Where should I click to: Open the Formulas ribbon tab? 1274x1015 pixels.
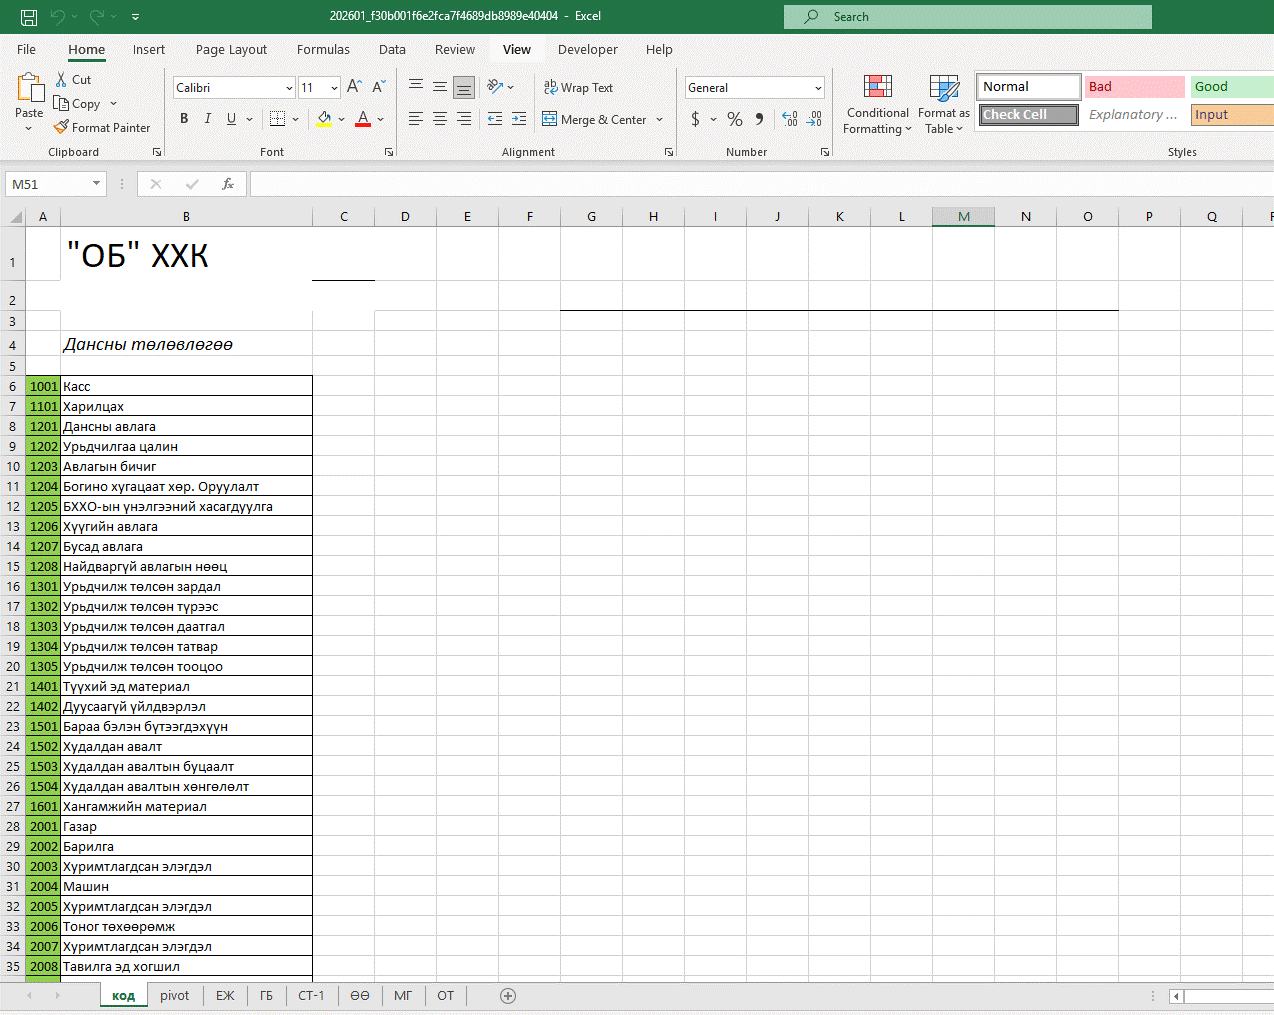[323, 49]
